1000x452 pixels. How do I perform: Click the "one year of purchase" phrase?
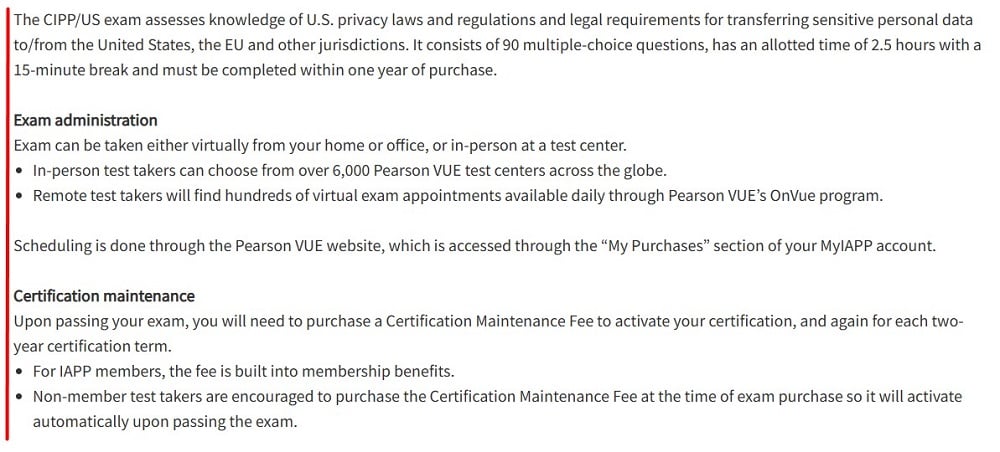pos(422,70)
